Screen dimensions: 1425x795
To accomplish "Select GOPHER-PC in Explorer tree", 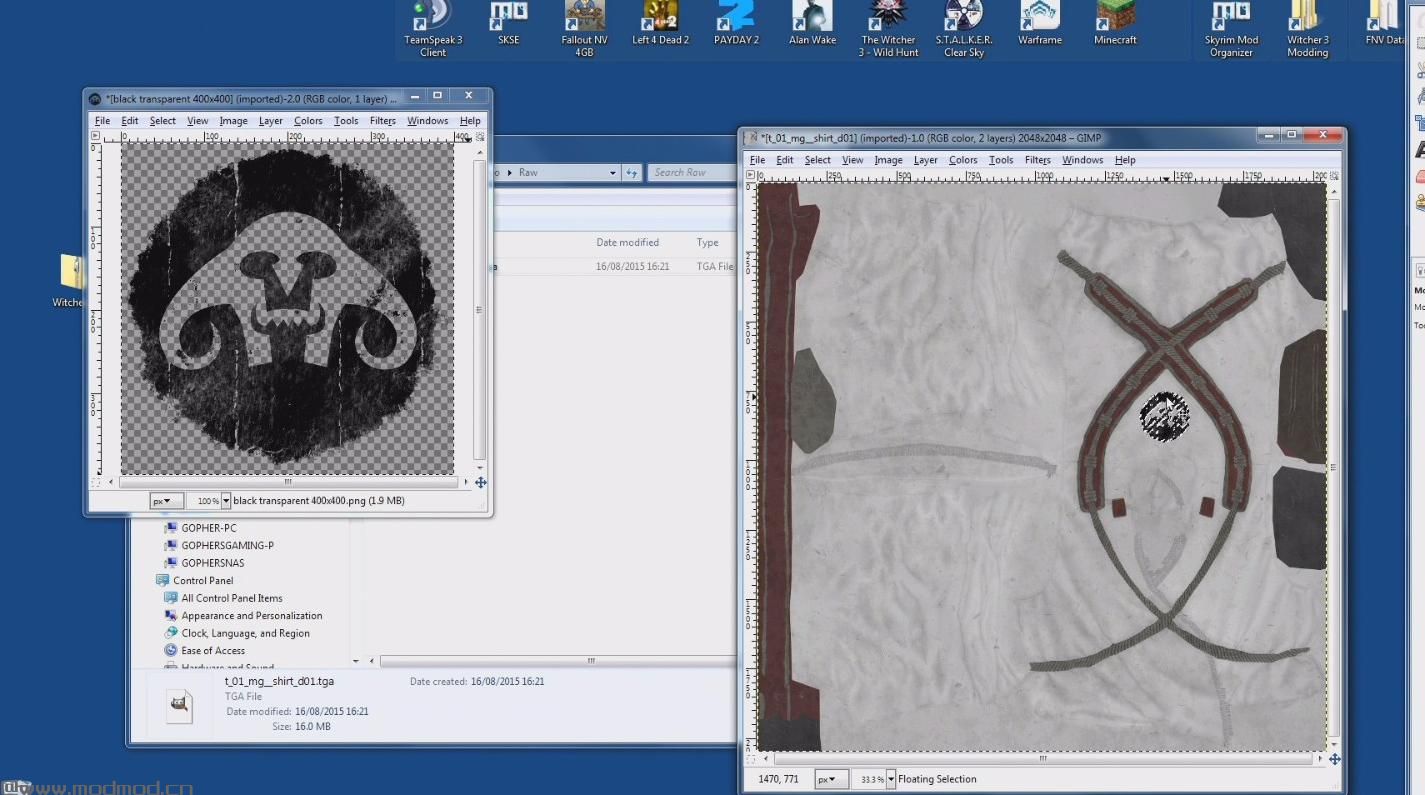I will pos(209,528).
